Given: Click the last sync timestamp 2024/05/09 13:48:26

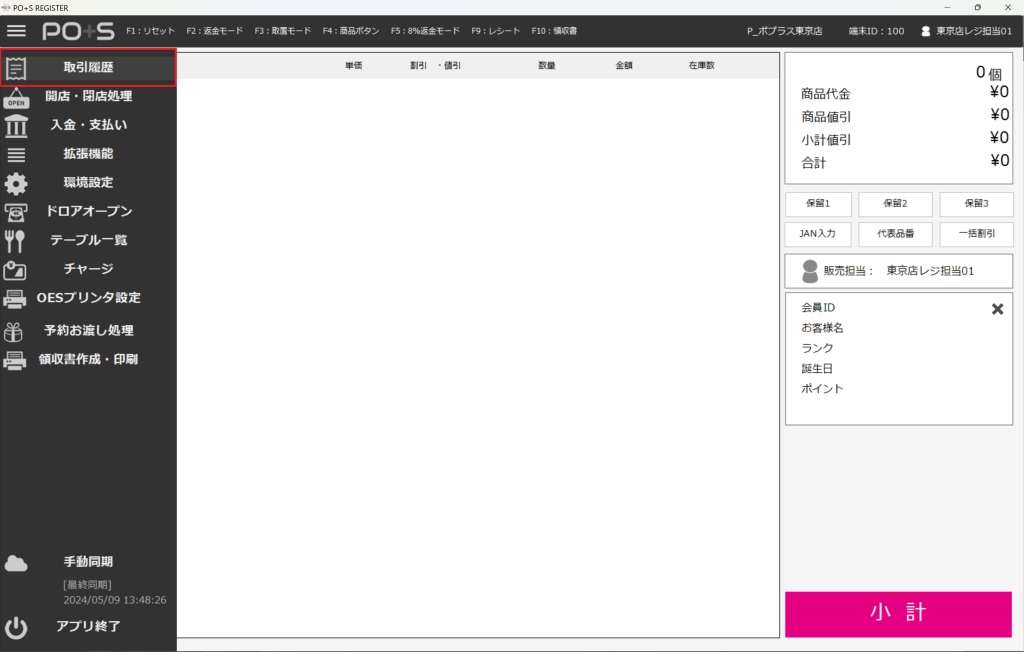Looking at the screenshot, I should [115, 600].
